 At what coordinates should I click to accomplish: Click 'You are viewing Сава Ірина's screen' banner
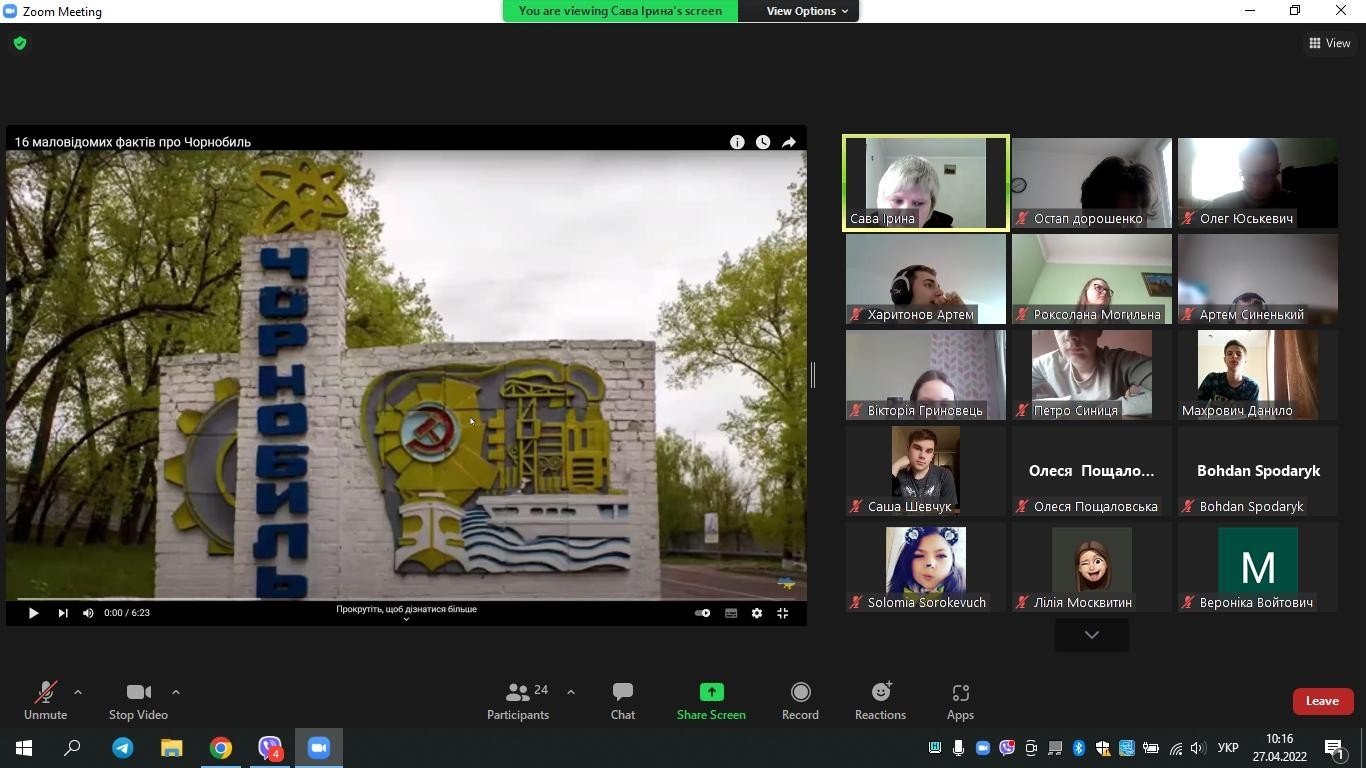[x=620, y=11]
